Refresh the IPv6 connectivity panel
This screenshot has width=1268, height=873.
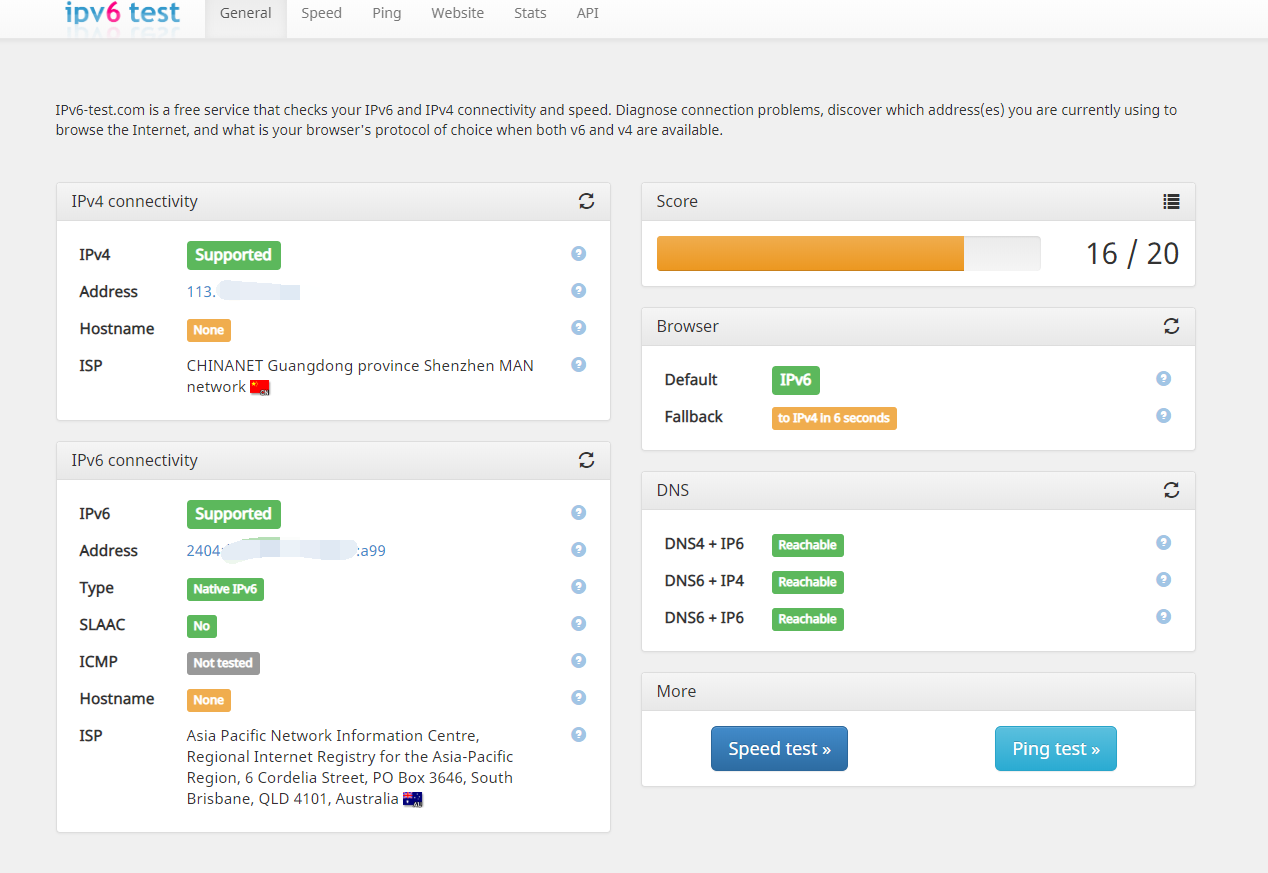(x=587, y=460)
